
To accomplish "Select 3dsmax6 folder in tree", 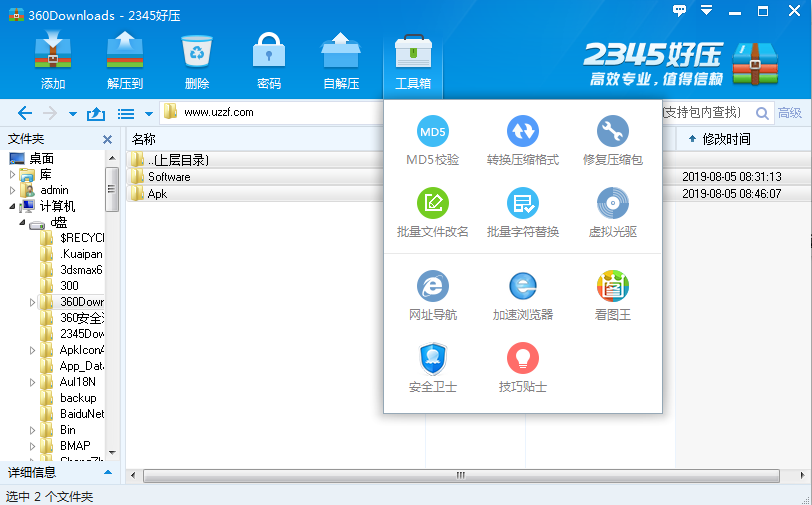I will coord(81,270).
